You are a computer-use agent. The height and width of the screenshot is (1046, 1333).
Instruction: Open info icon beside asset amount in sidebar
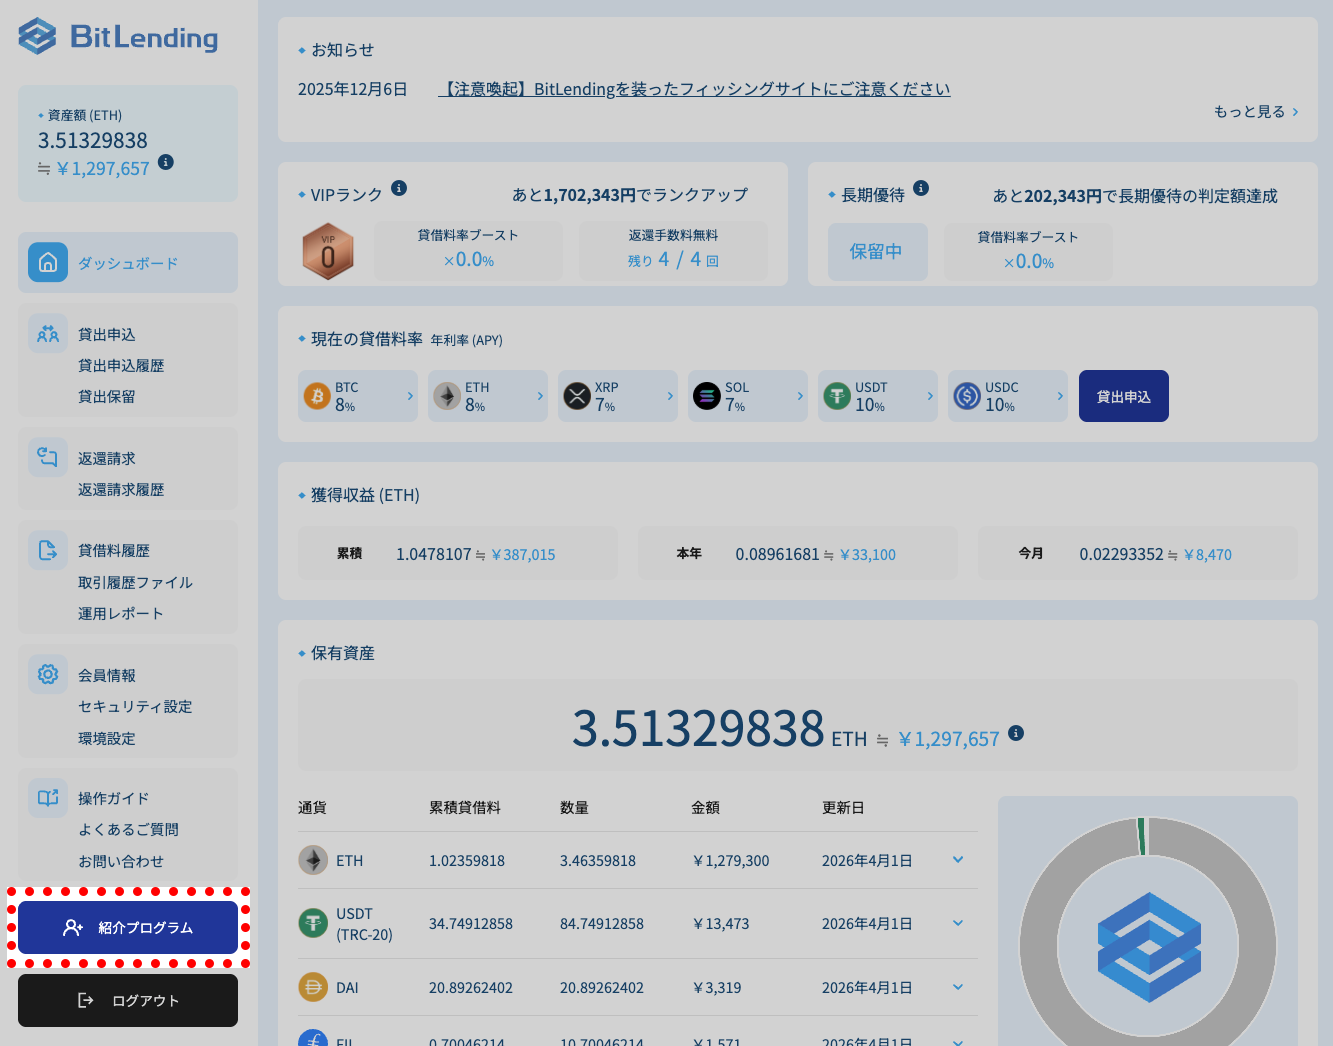coord(166,162)
